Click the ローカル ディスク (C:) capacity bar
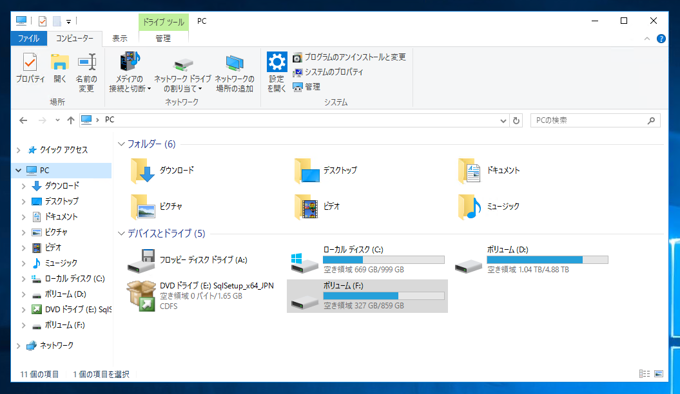 coord(383,260)
